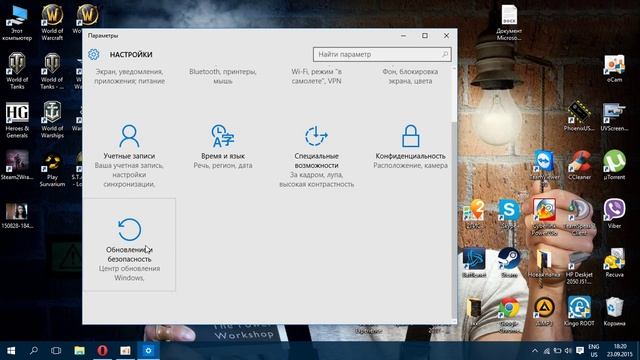Select the Recuva desktop shortcut
Viewport: 640px width, 360px height.
pos(614,262)
